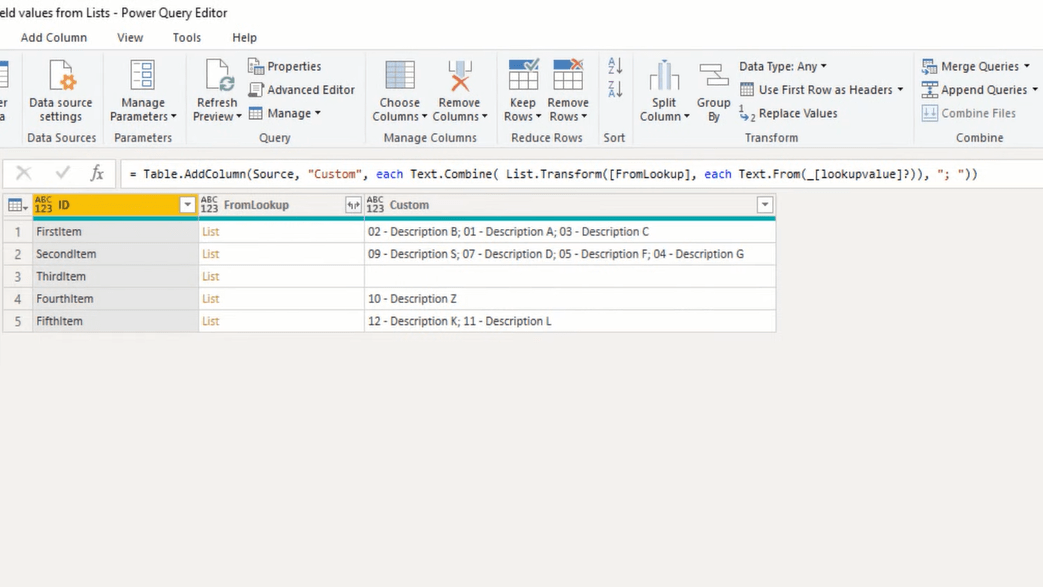Open List link in FirstItem row
This screenshot has width=1043, height=587.
[x=210, y=232]
